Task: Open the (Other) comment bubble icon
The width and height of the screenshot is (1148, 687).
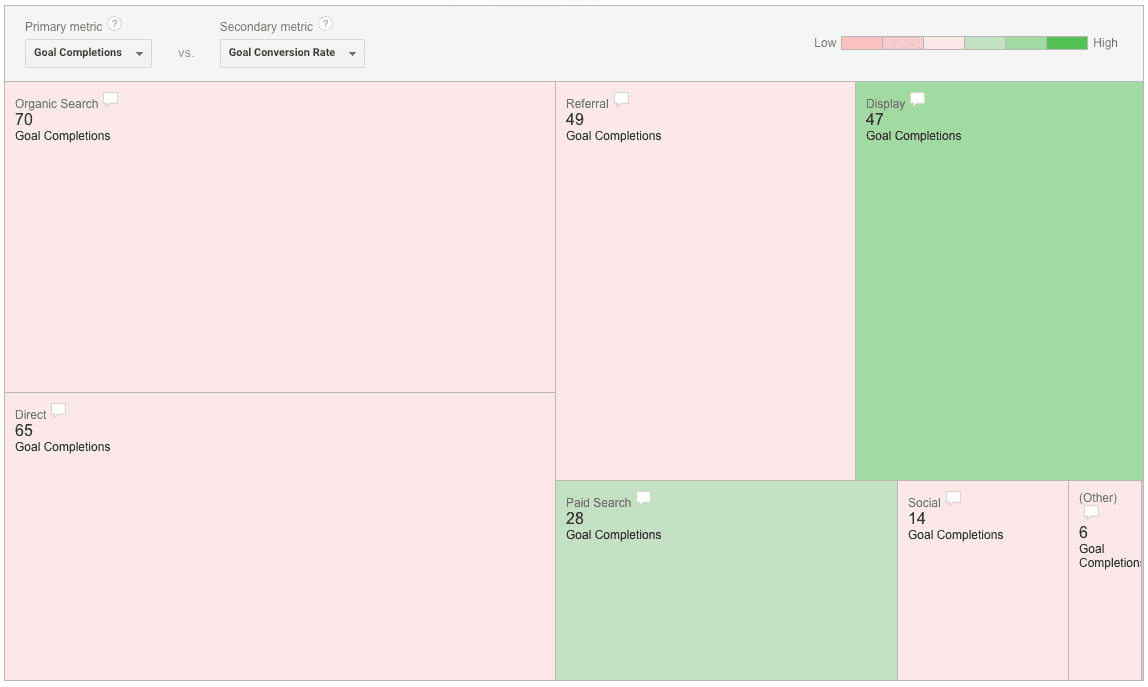Action: click(x=1091, y=513)
